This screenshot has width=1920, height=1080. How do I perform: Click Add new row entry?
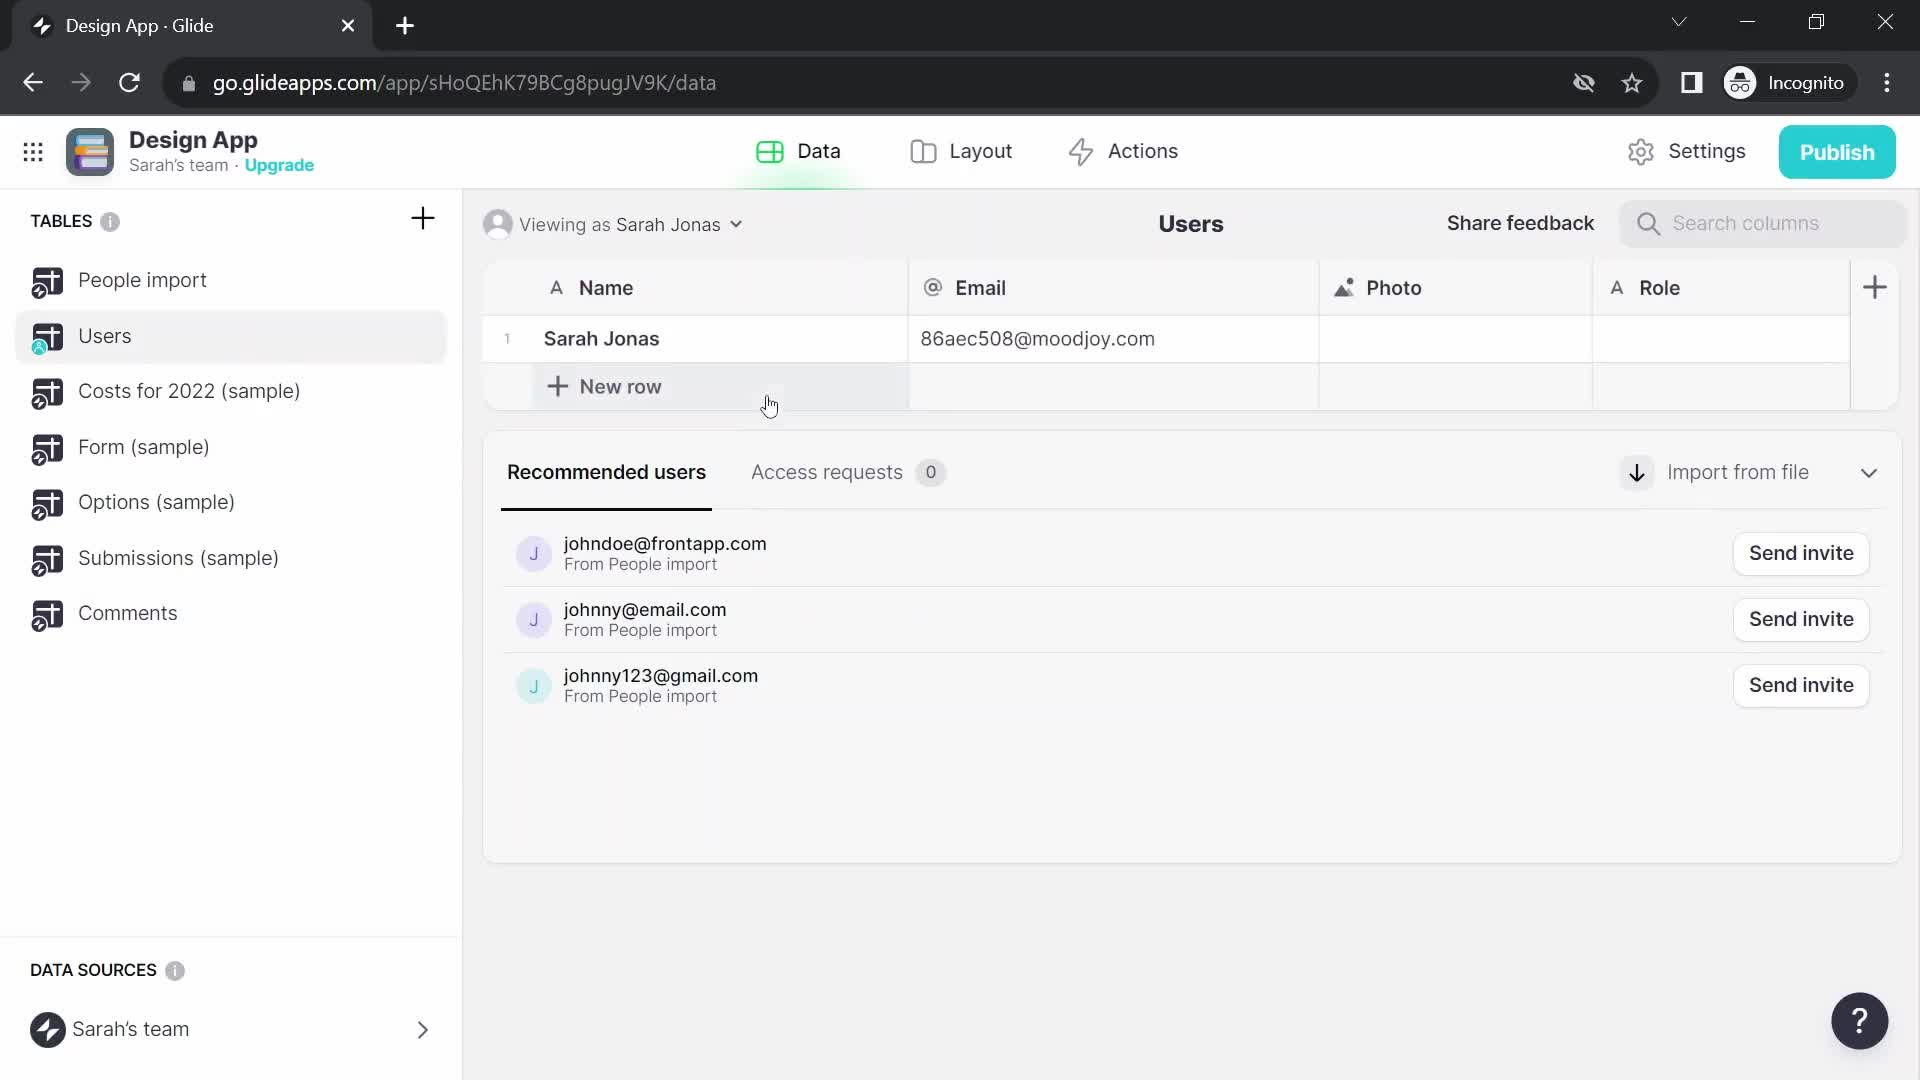pos(605,386)
